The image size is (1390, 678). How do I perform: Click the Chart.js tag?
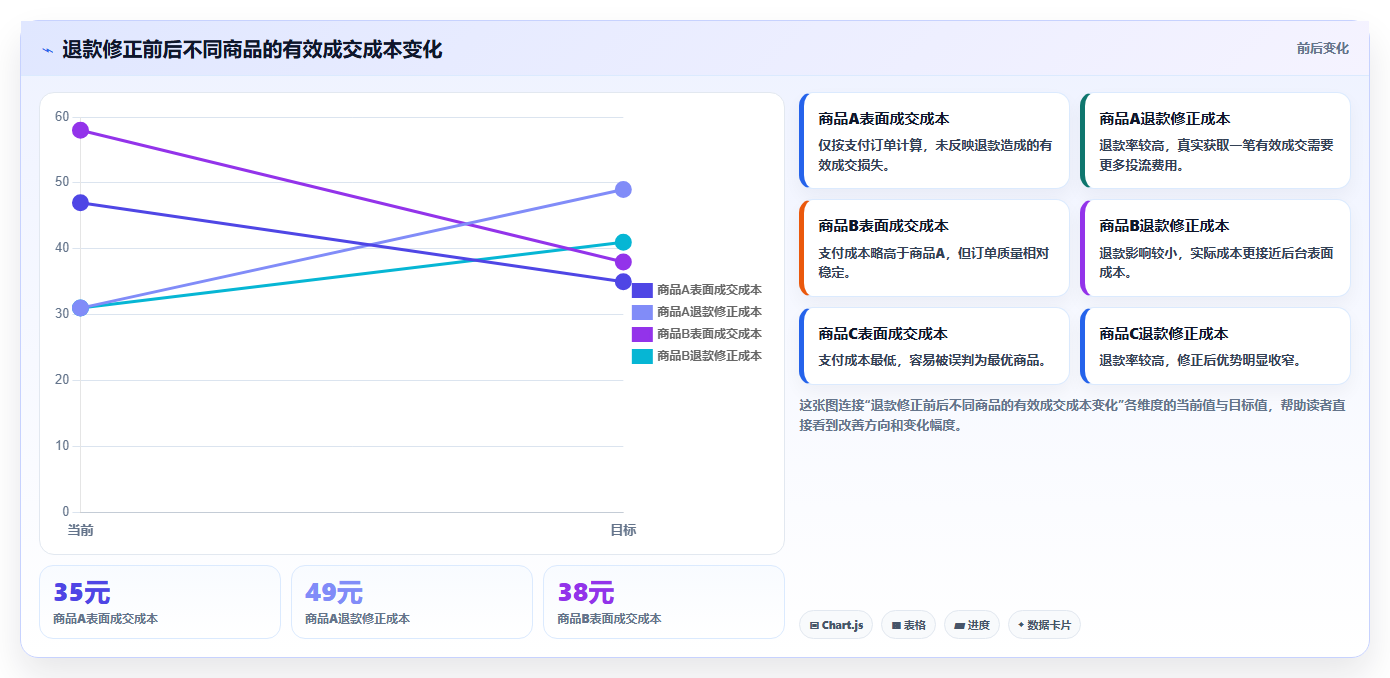pos(836,625)
